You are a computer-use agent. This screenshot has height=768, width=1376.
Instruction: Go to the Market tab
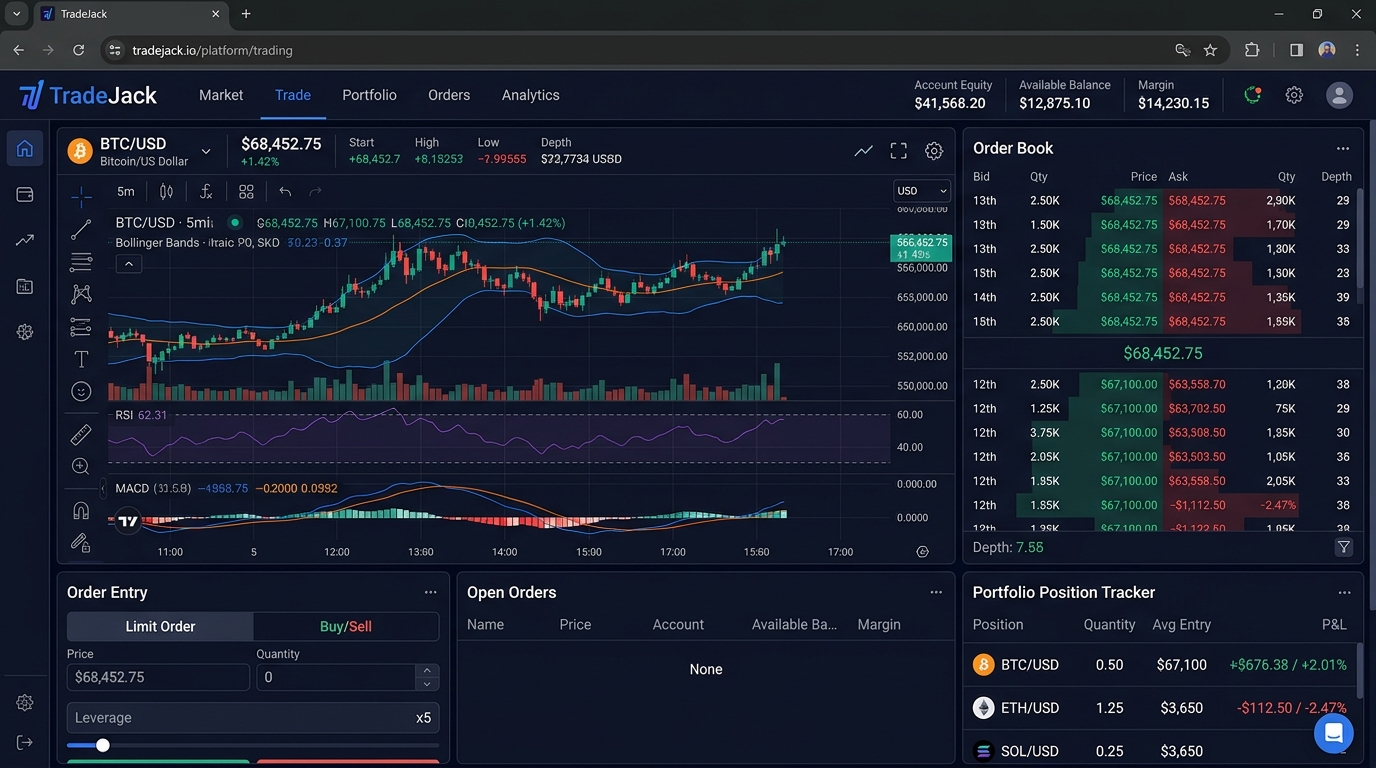point(221,95)
